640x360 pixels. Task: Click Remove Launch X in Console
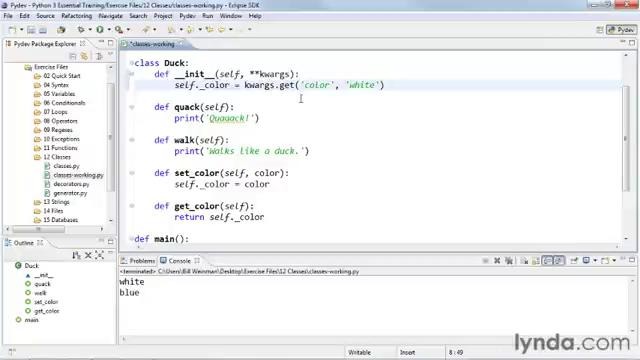(x=497, y=260)
